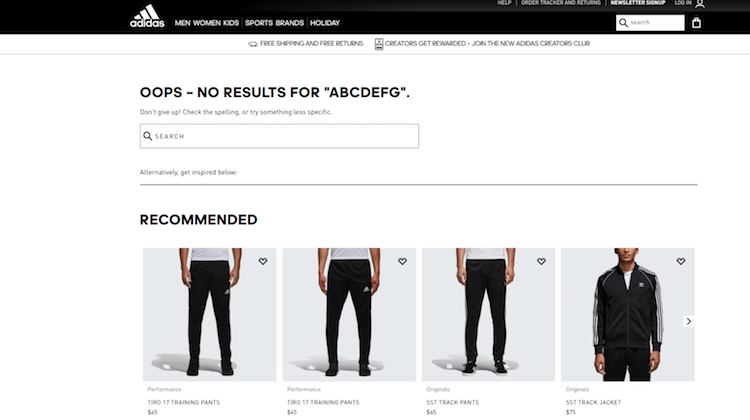Toggle wishlist heart on SST Track Jacket
The width and height of the screenshot is (750, 420).
click(681, 261)
